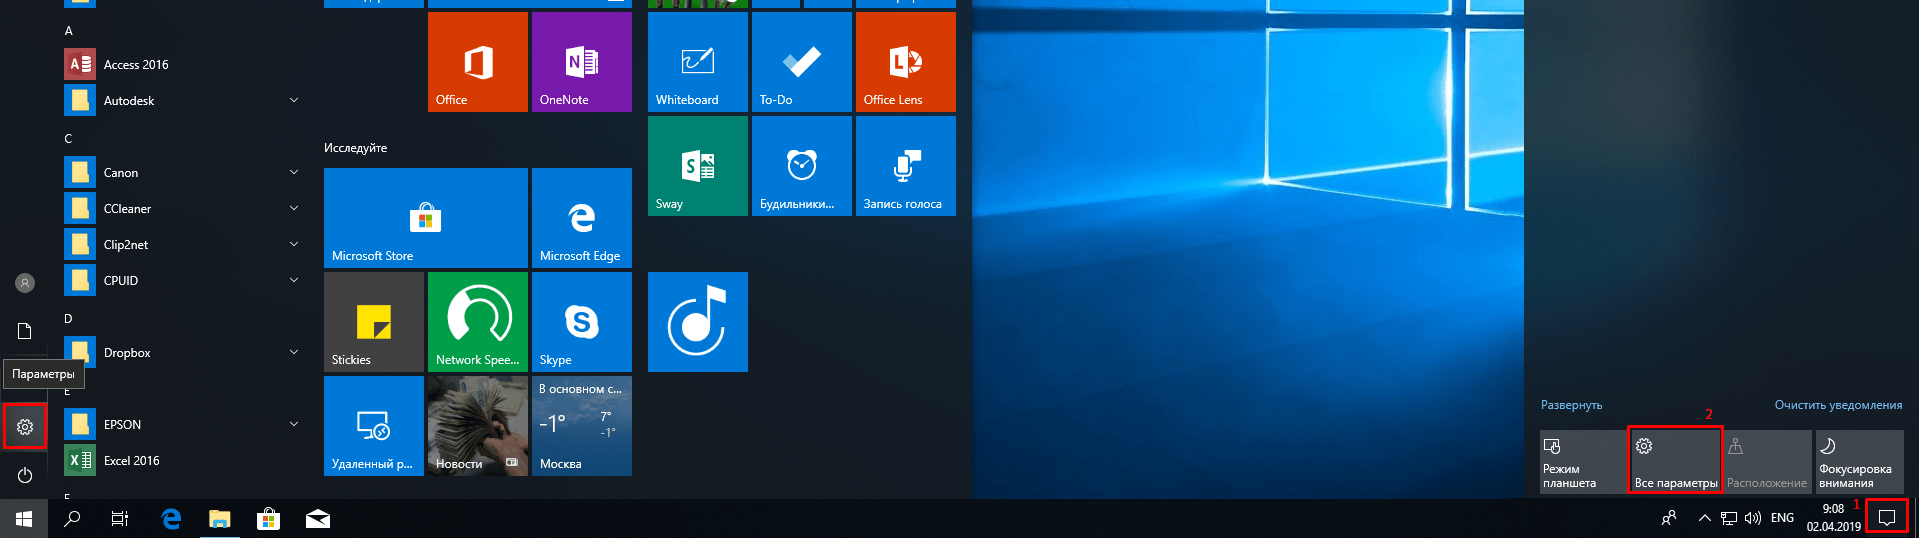Open the Network Speed test tile
The image size is (1919, 538).
tap(477, 322)
